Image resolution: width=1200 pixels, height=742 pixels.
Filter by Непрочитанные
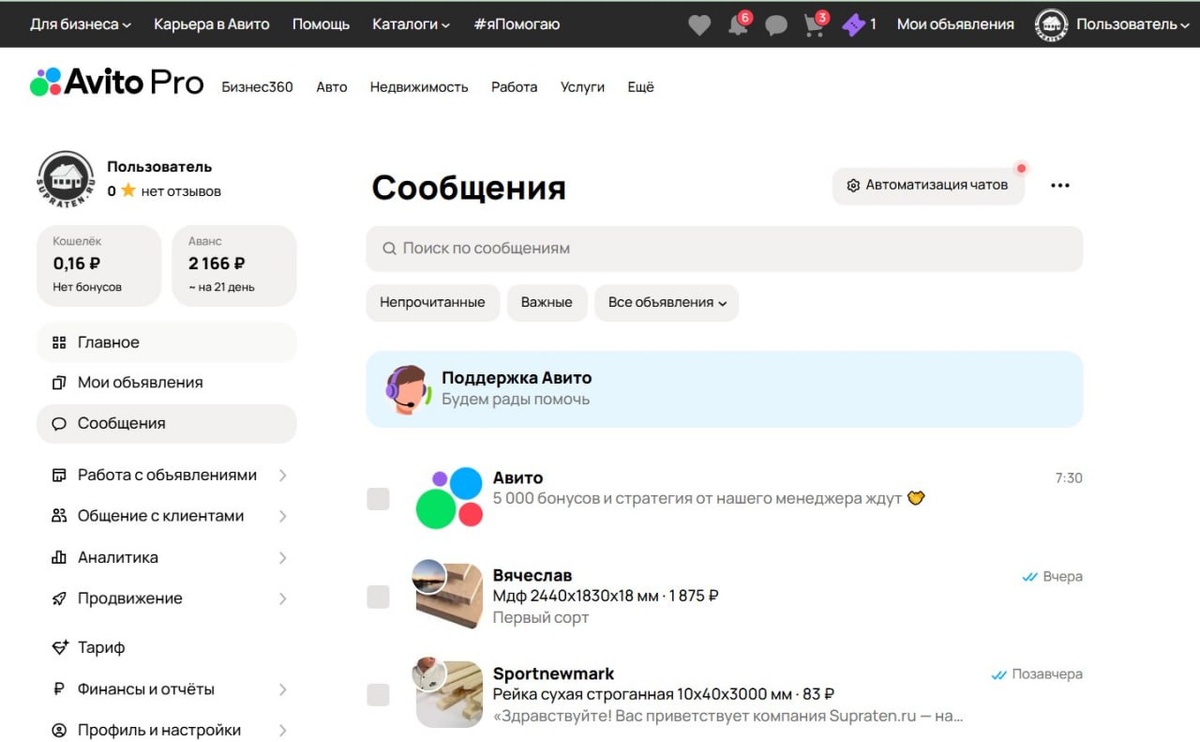tap(432, 302)
